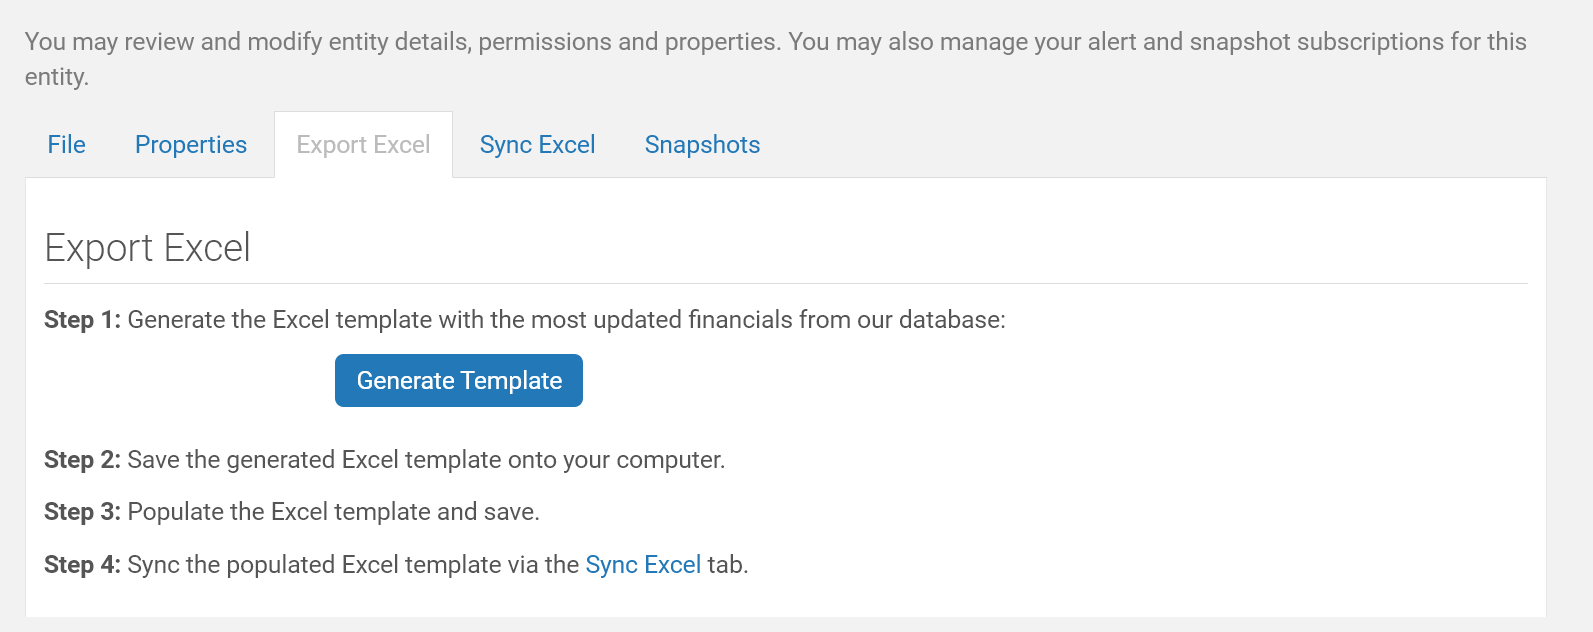Click the word tab ending Step 4
Viewport: 1593px width, 632px height.
(x=728, y=565)
